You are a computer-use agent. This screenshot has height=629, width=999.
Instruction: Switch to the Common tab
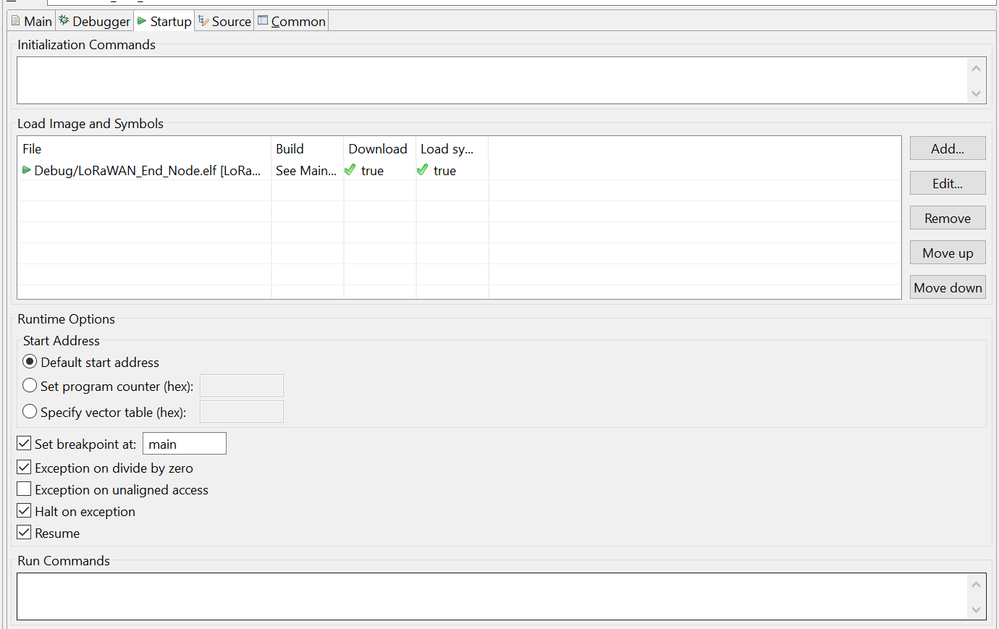pos(291,21)
